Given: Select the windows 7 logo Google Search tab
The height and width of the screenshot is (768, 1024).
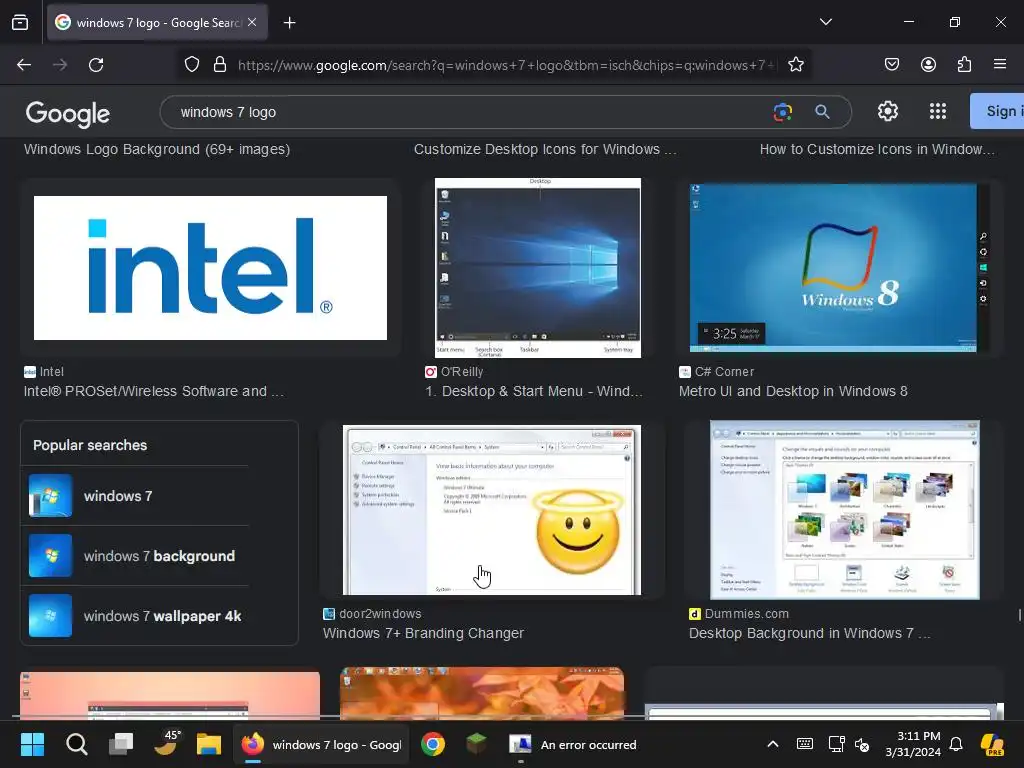Looking at the screenshot, I should click(157, 22).
